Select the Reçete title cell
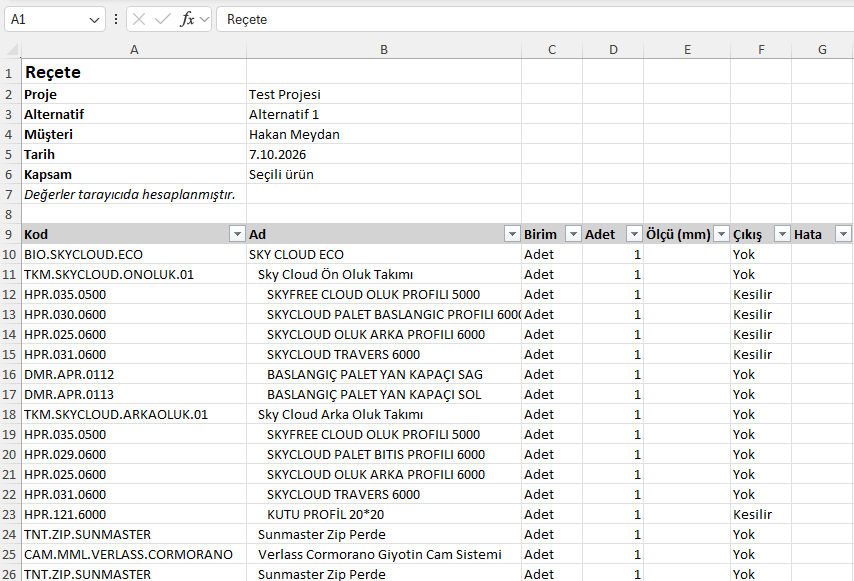This screenshot has height=581, width=854. pos(134,72)
